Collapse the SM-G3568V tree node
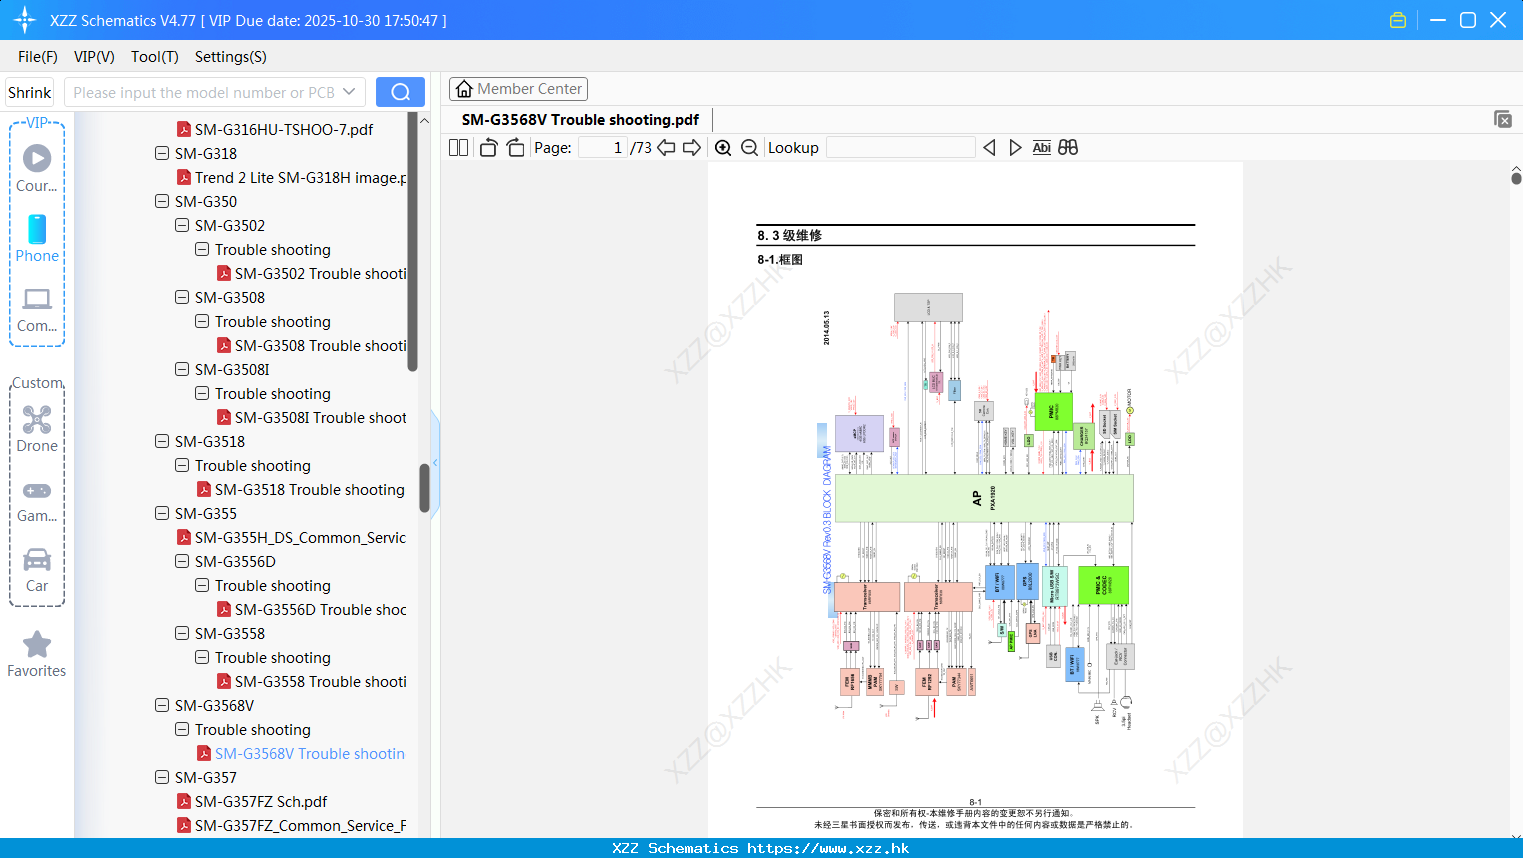The image size is (1523, 858). click(162, 705)
